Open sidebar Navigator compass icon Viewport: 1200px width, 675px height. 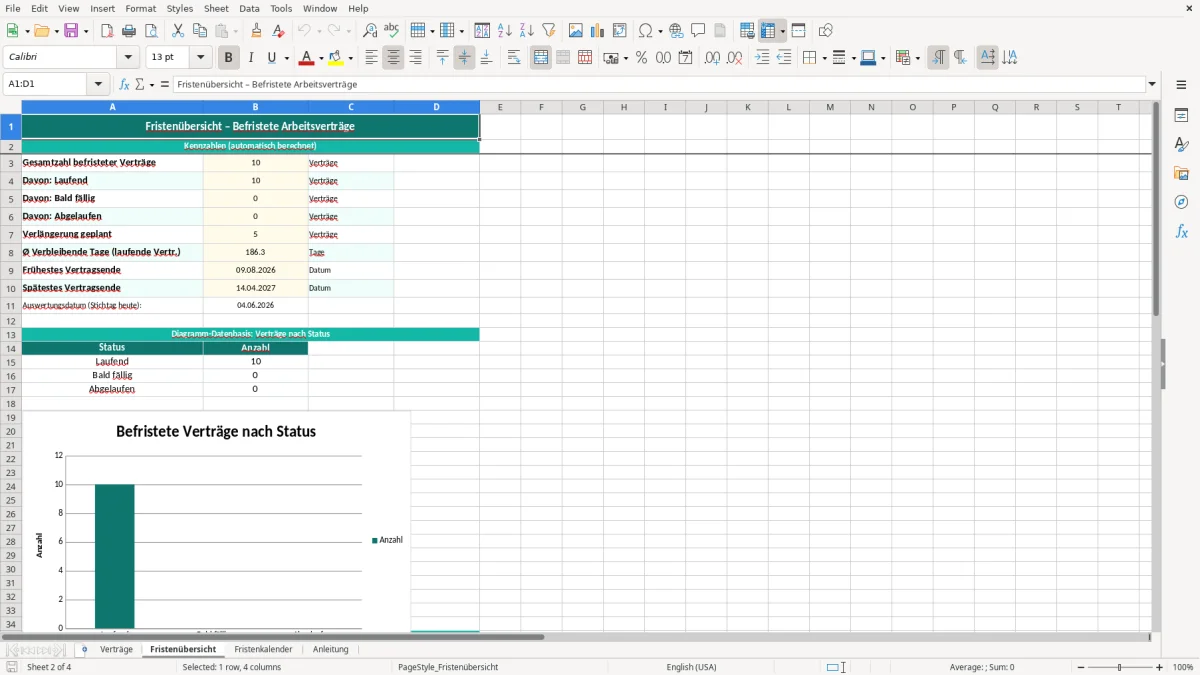coord(1181,203)
